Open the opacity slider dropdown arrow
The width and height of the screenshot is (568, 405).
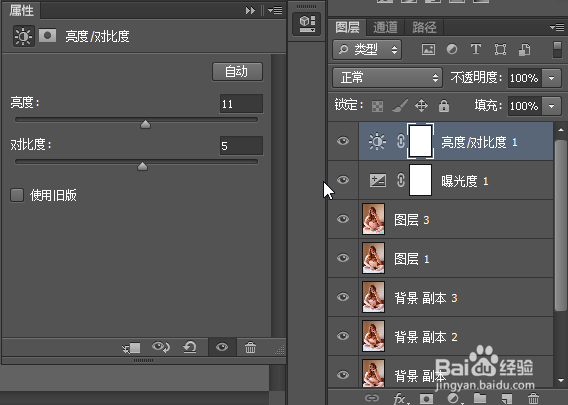[552, 78]
